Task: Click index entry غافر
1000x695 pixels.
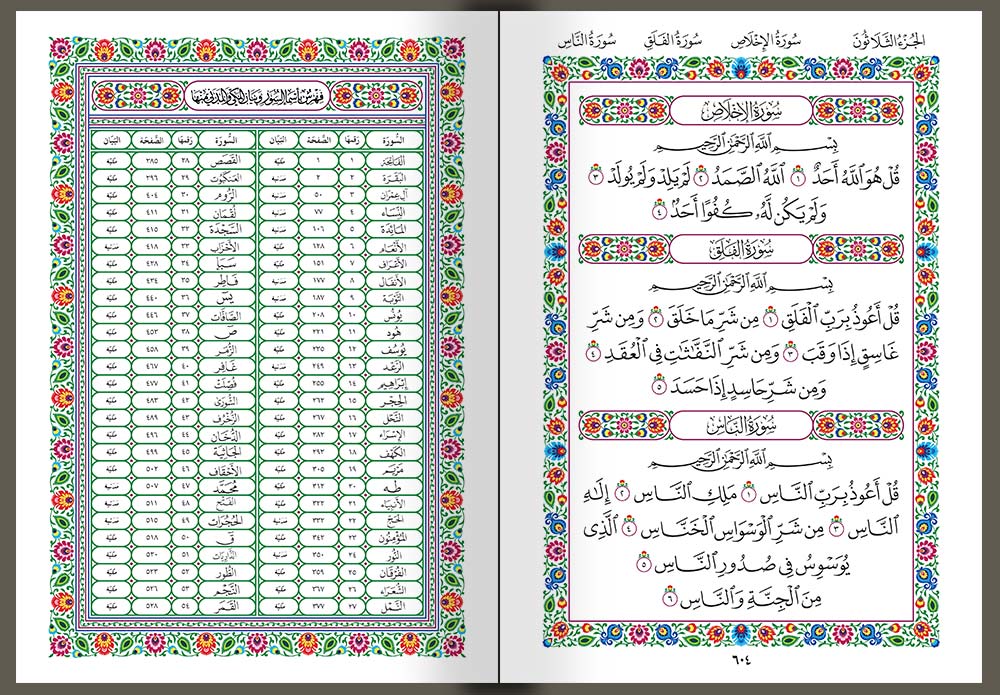Action: pos(226,367)
